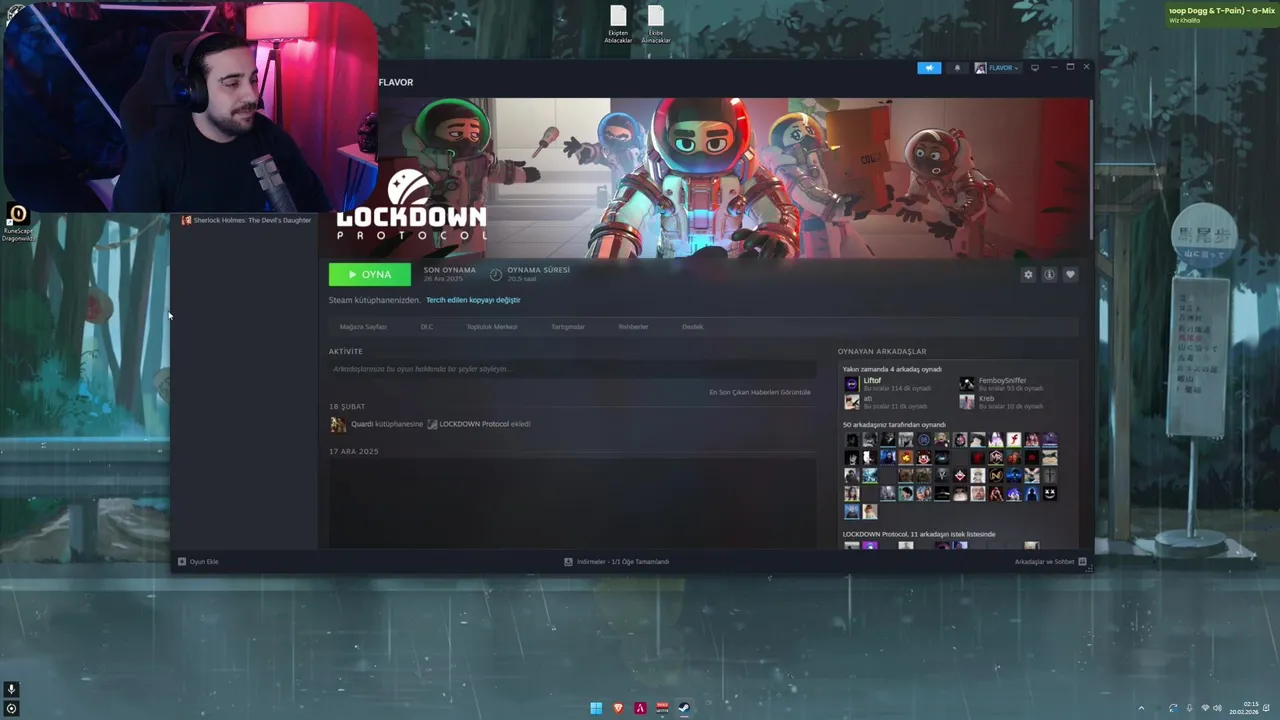Open 'En Son Çıkan Haberleri Görüntüle' link

(760, 392)
